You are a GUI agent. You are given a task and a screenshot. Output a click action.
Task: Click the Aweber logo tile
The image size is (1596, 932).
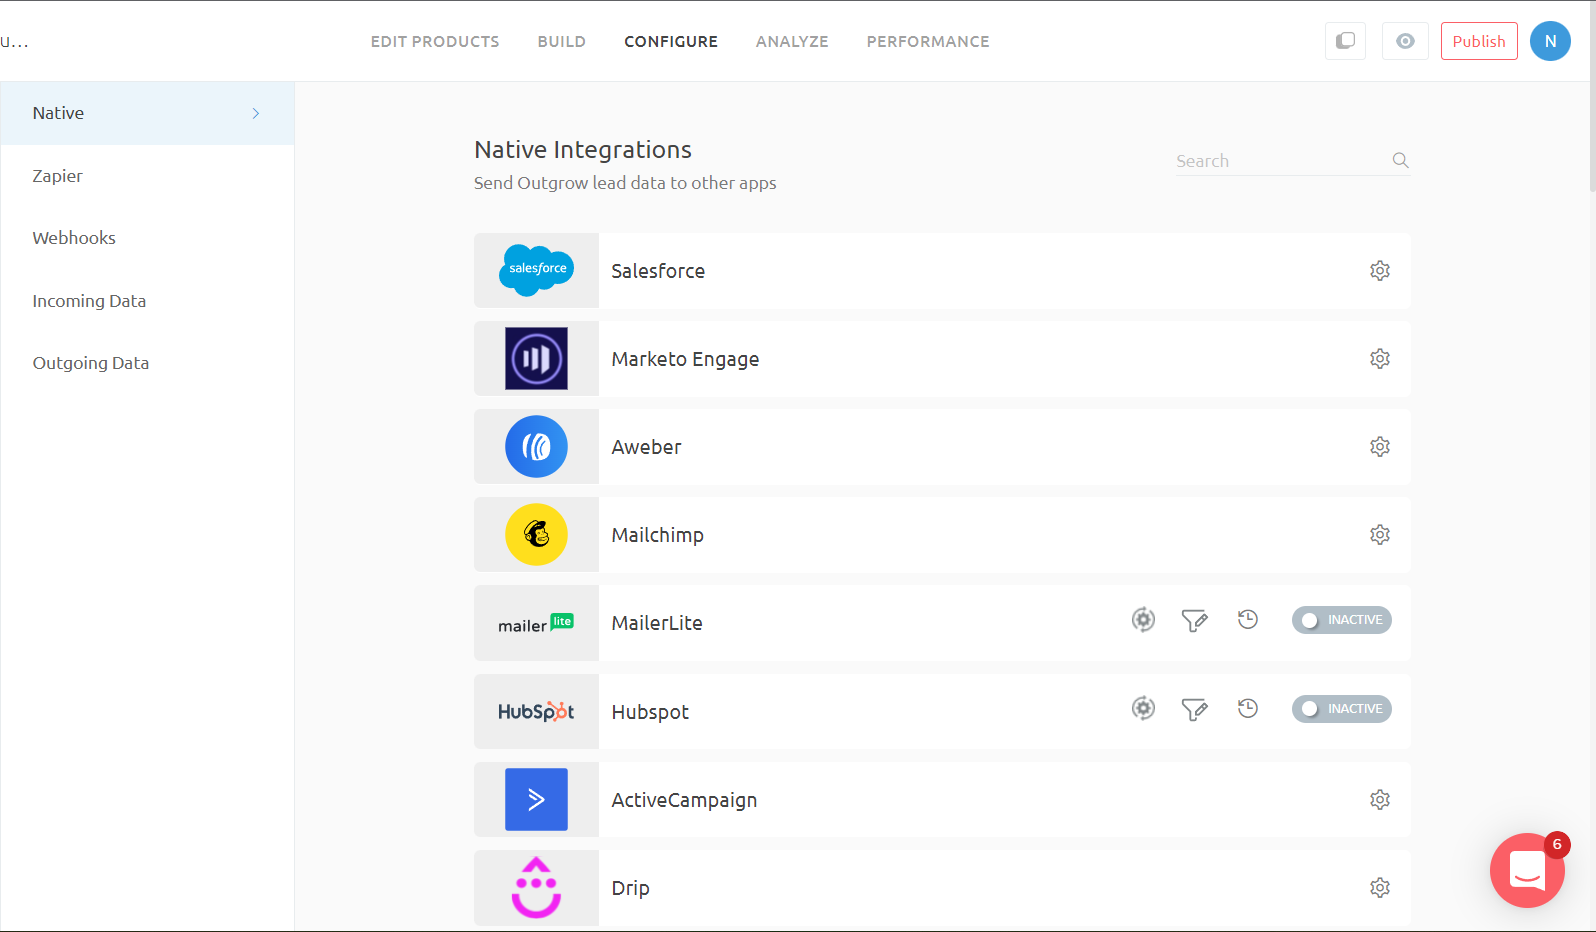(536, 447)
